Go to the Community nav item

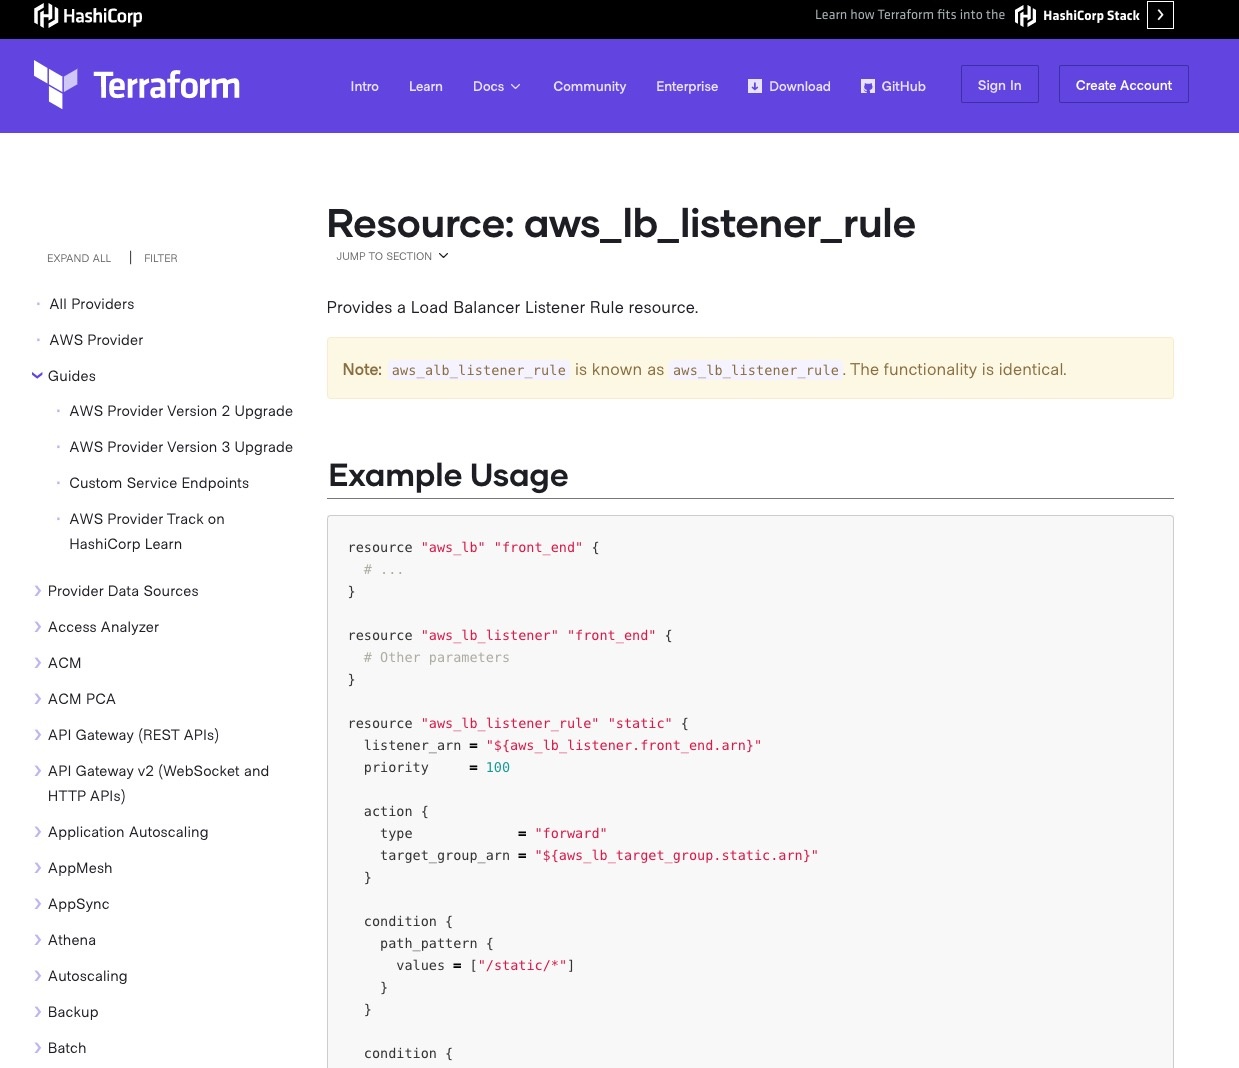click(x=589, y=86)
